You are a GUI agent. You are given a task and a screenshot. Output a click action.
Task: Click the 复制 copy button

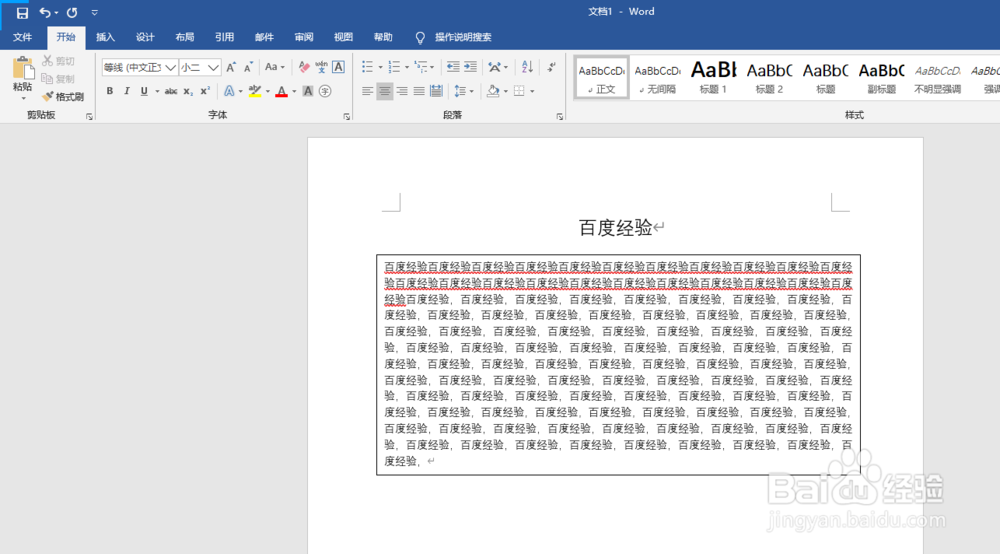[59, 79]
